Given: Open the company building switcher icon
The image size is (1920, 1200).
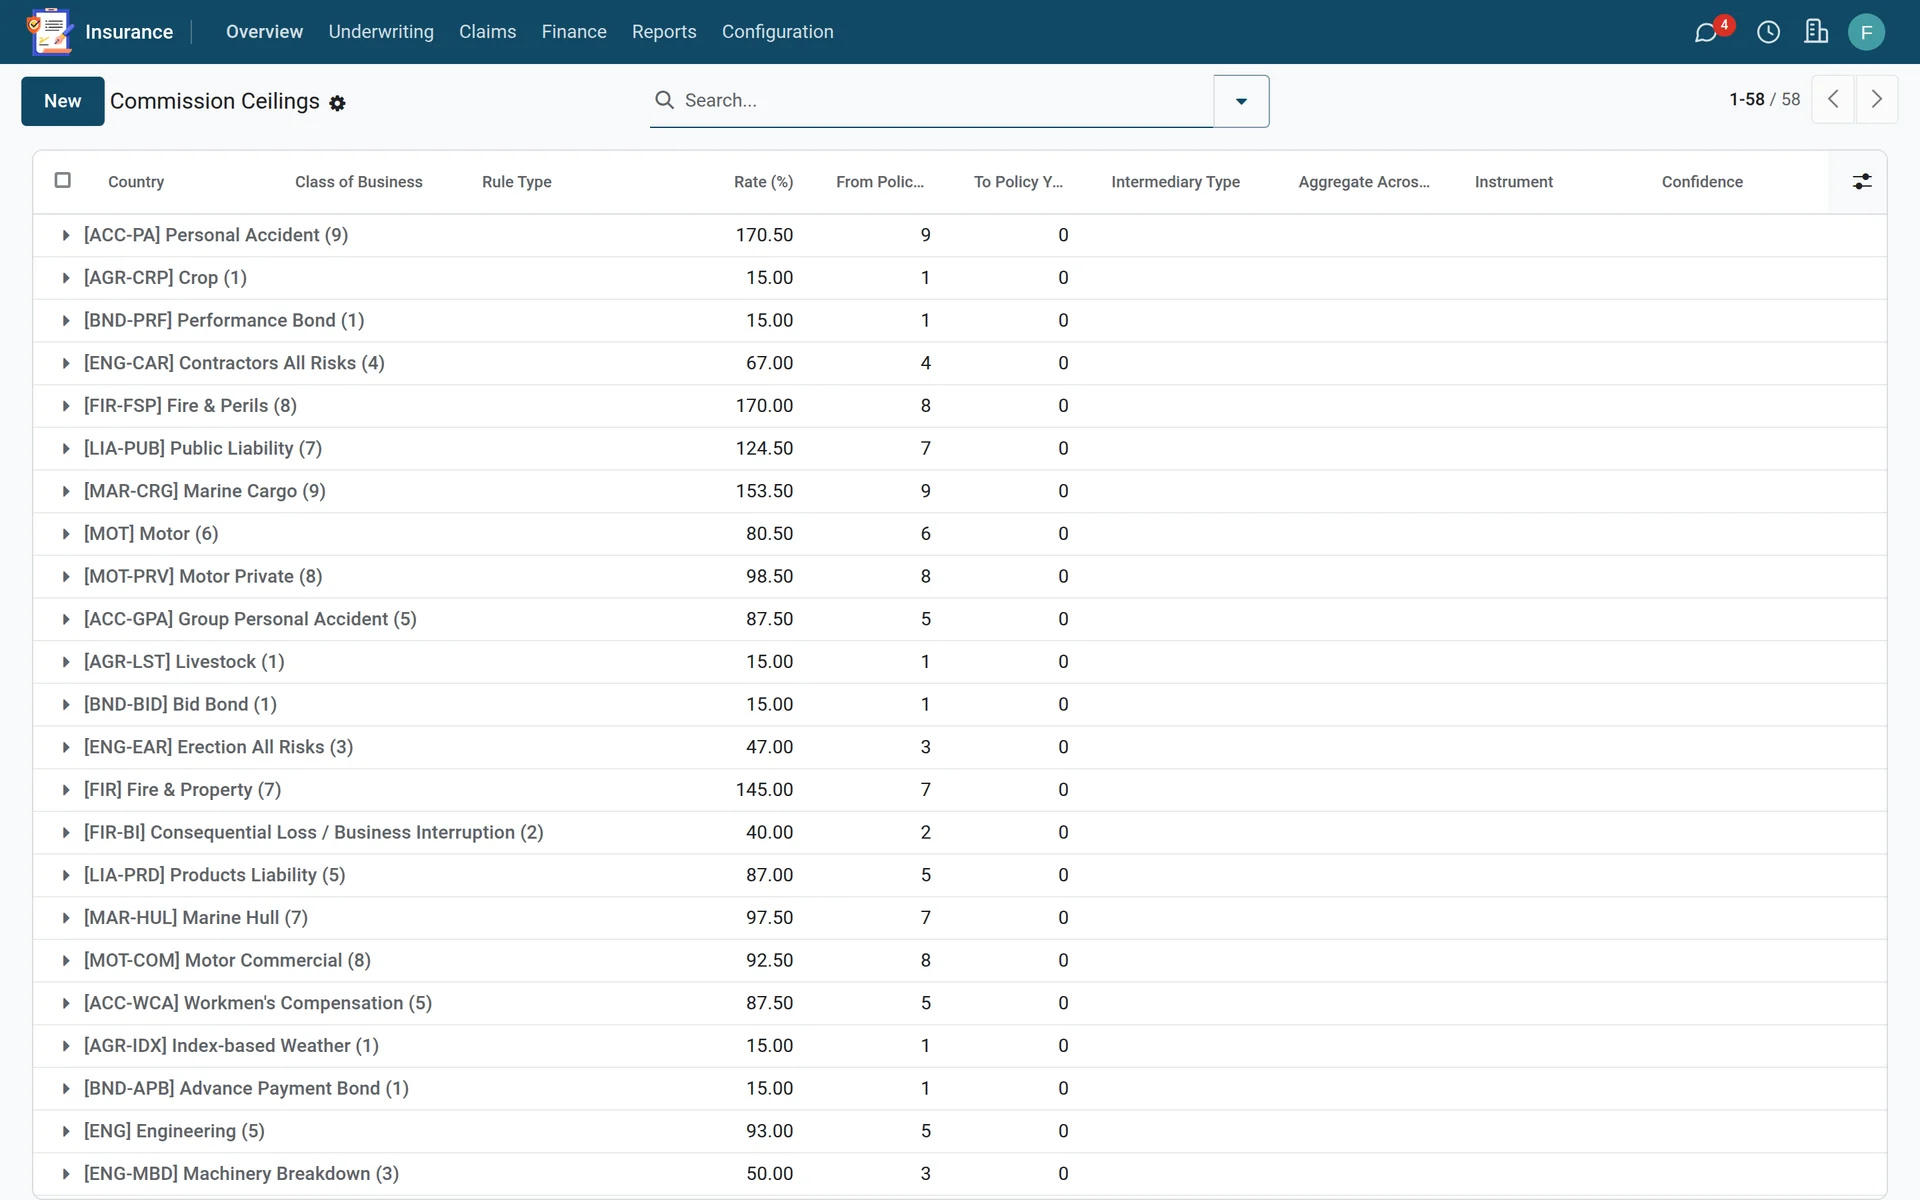Looking at the screenshot, I should pos(1816,32).
